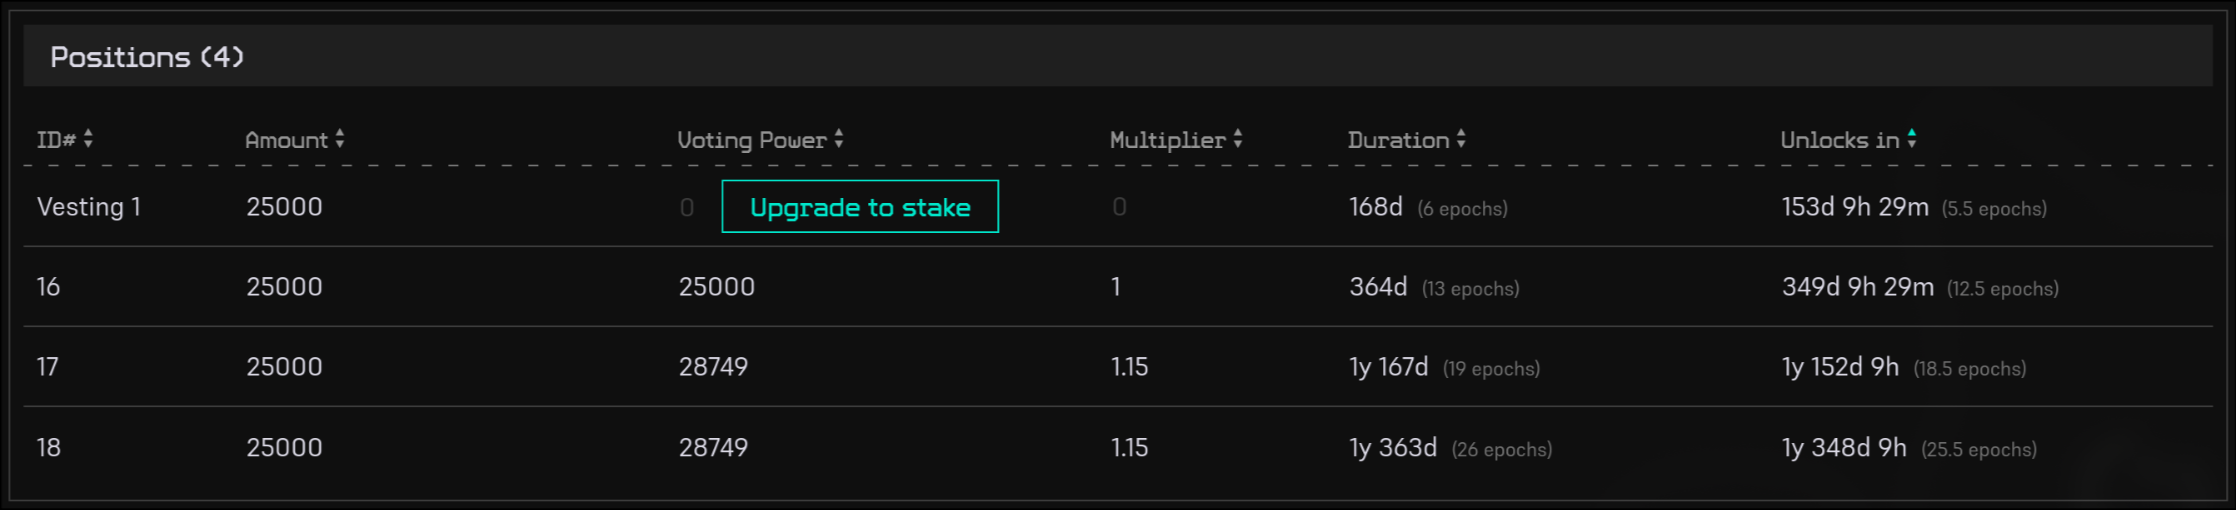Click Voting Power sort arrows
The image size is (2236, 510).
tap(839, 139)
